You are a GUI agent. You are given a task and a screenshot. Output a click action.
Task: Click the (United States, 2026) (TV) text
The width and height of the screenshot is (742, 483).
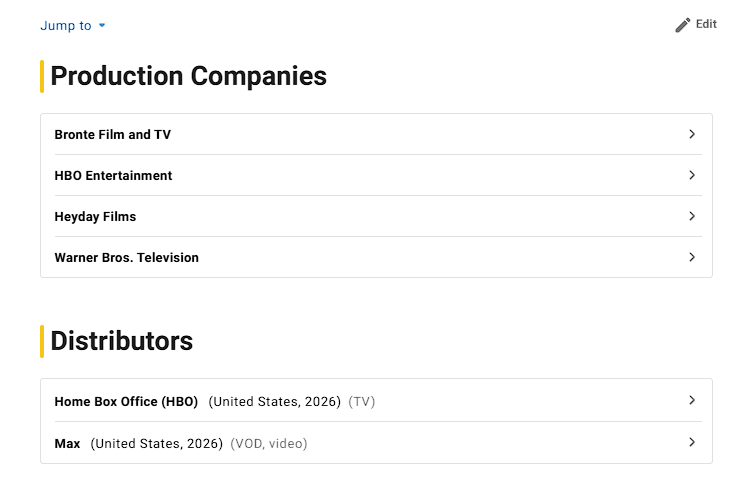click(291, 402)
